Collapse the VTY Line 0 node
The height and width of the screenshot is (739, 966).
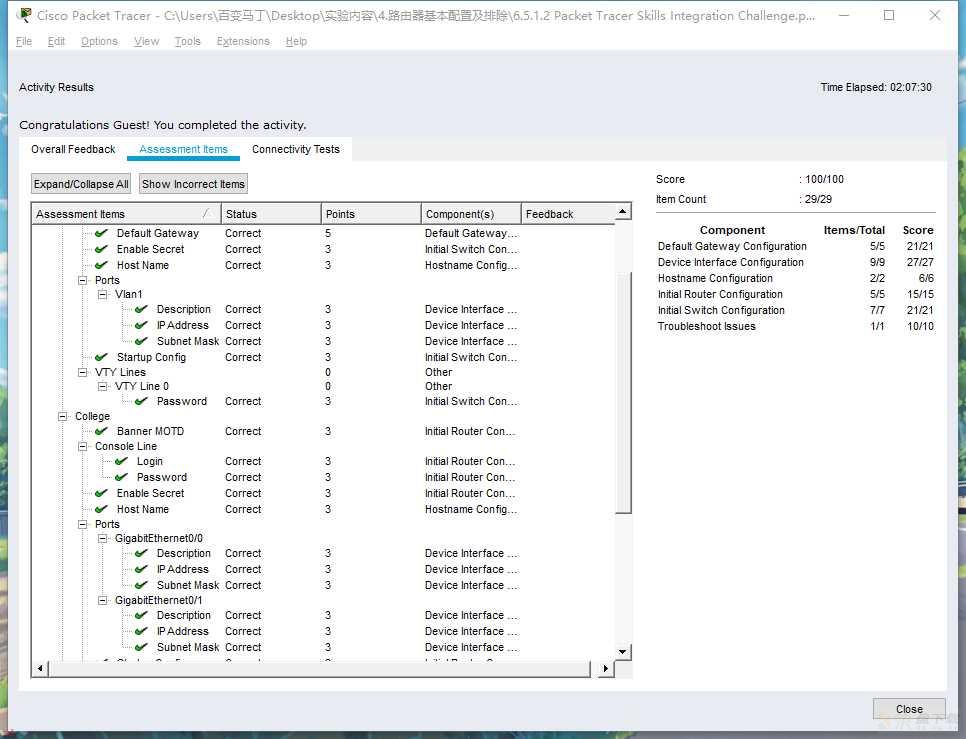pyautogui.click(x=102, y=386)
